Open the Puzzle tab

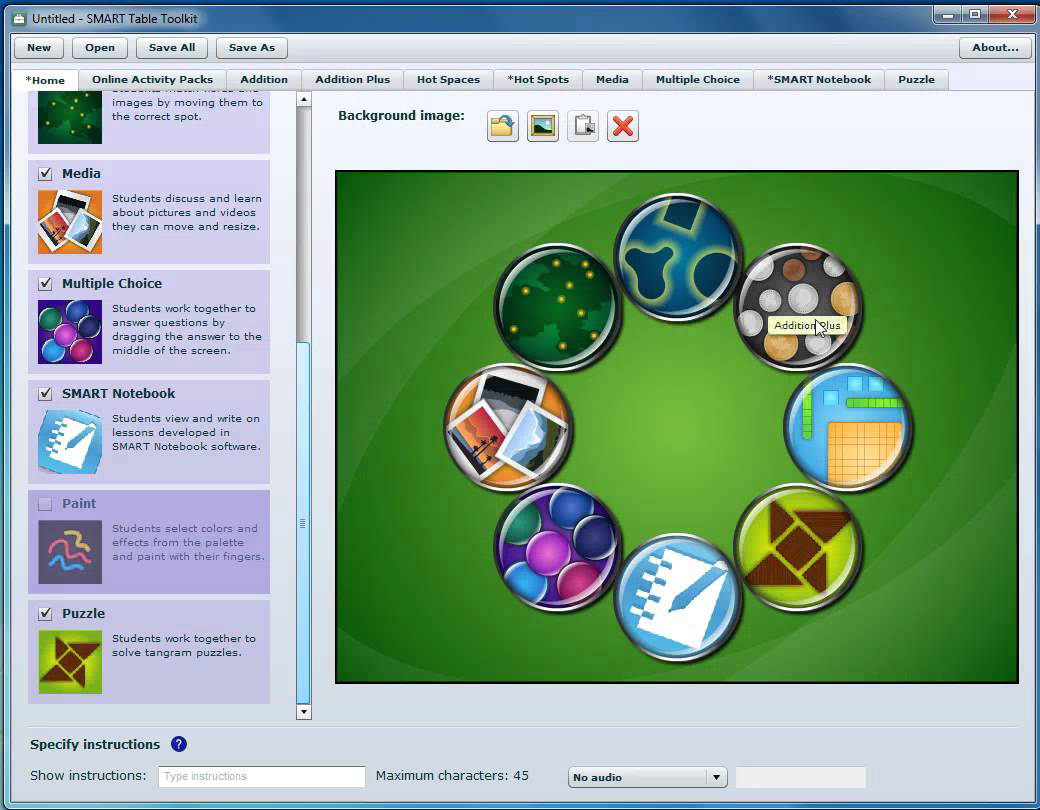point(917,80)
